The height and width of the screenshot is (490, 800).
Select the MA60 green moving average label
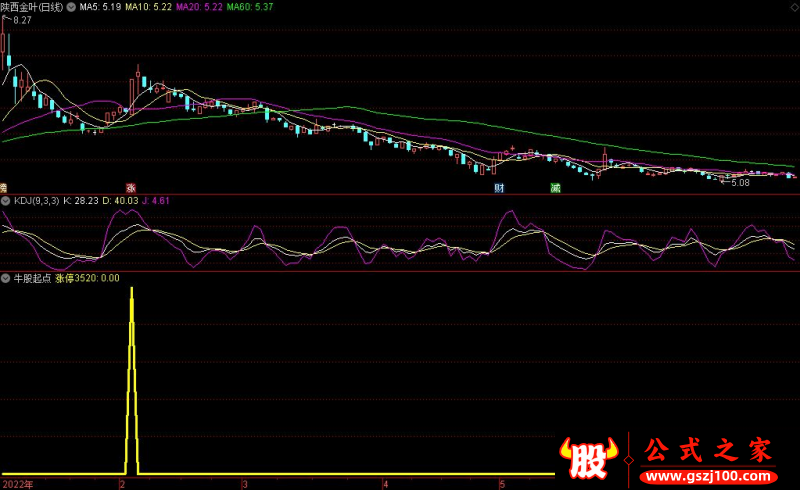pos(249,7)
